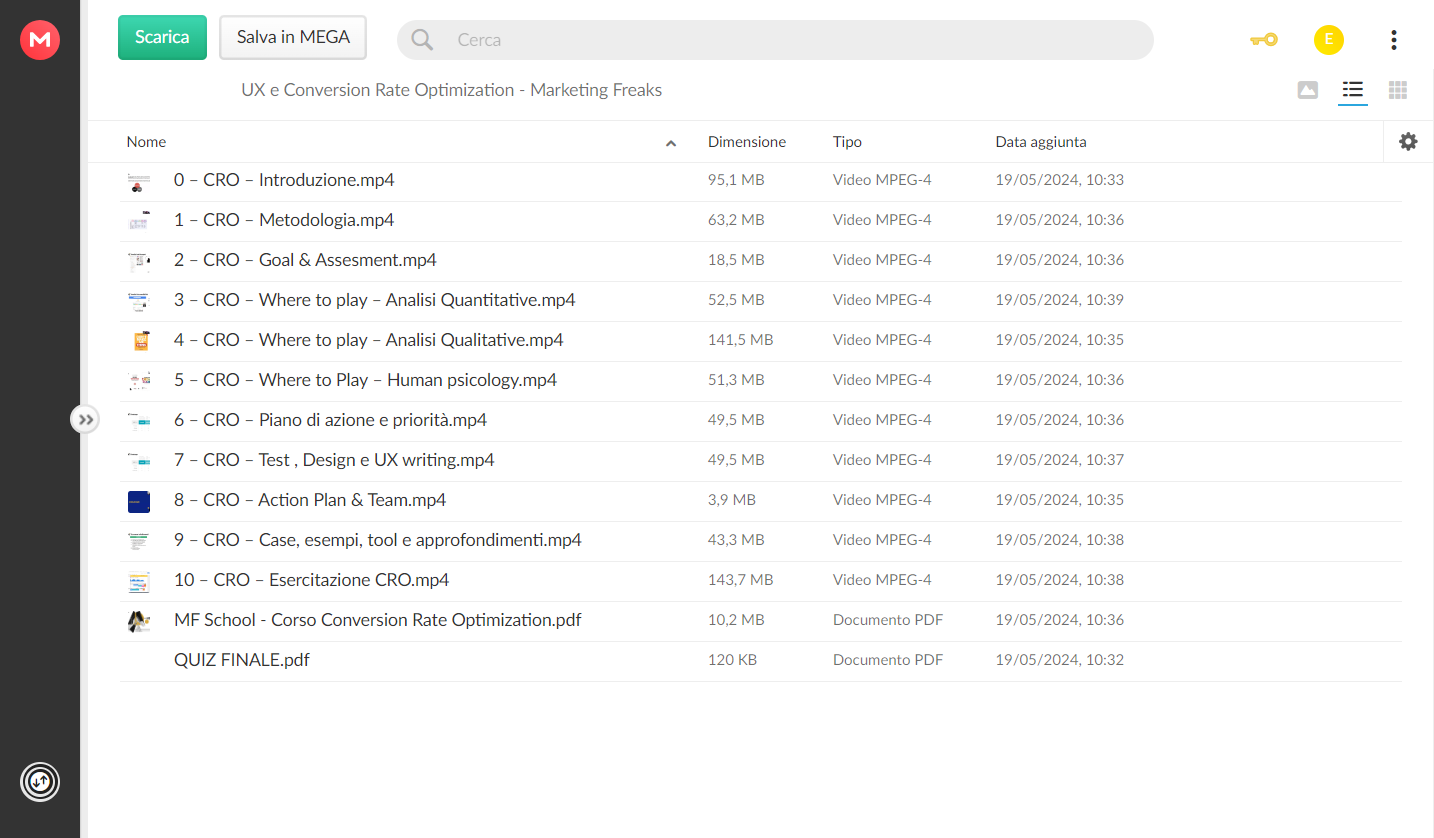The width and height of the screenshot is (1434, 838).
Task: Switch to list view
Action: (x=1353, y=90)
